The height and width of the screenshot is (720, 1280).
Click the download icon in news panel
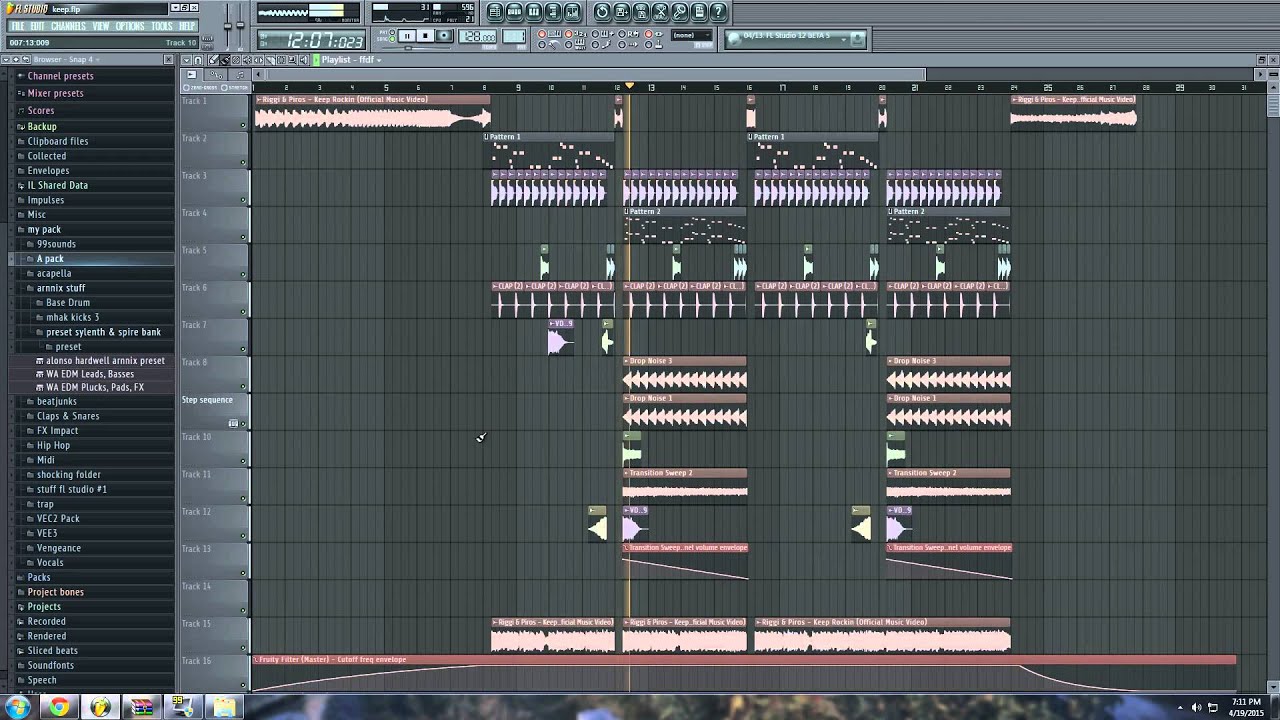(x=857, y=39)
